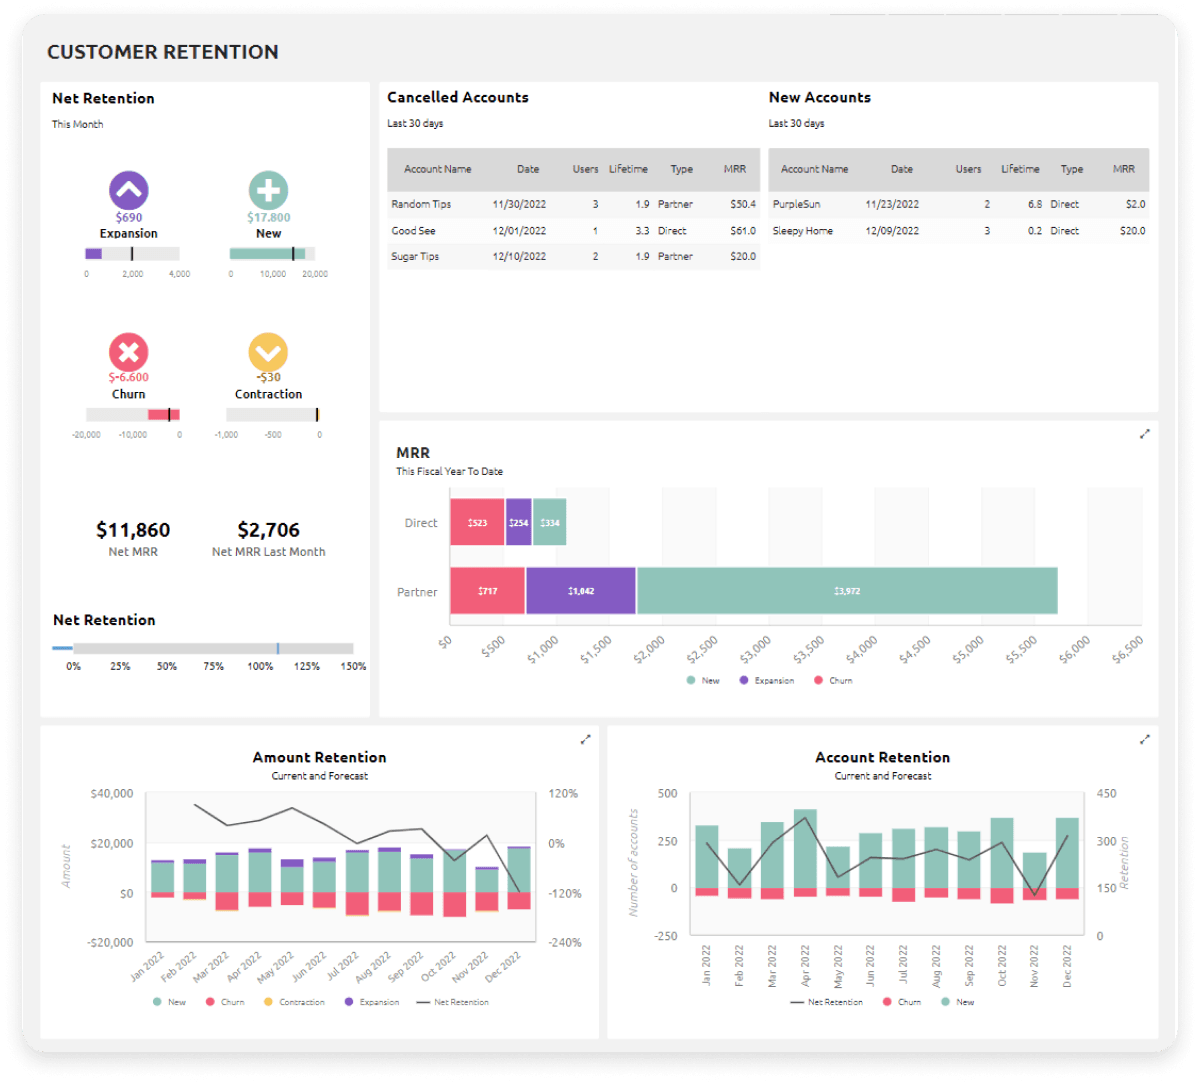
Task: Sort Cancelled Accounts by Type header
Action: coord(681,169)
